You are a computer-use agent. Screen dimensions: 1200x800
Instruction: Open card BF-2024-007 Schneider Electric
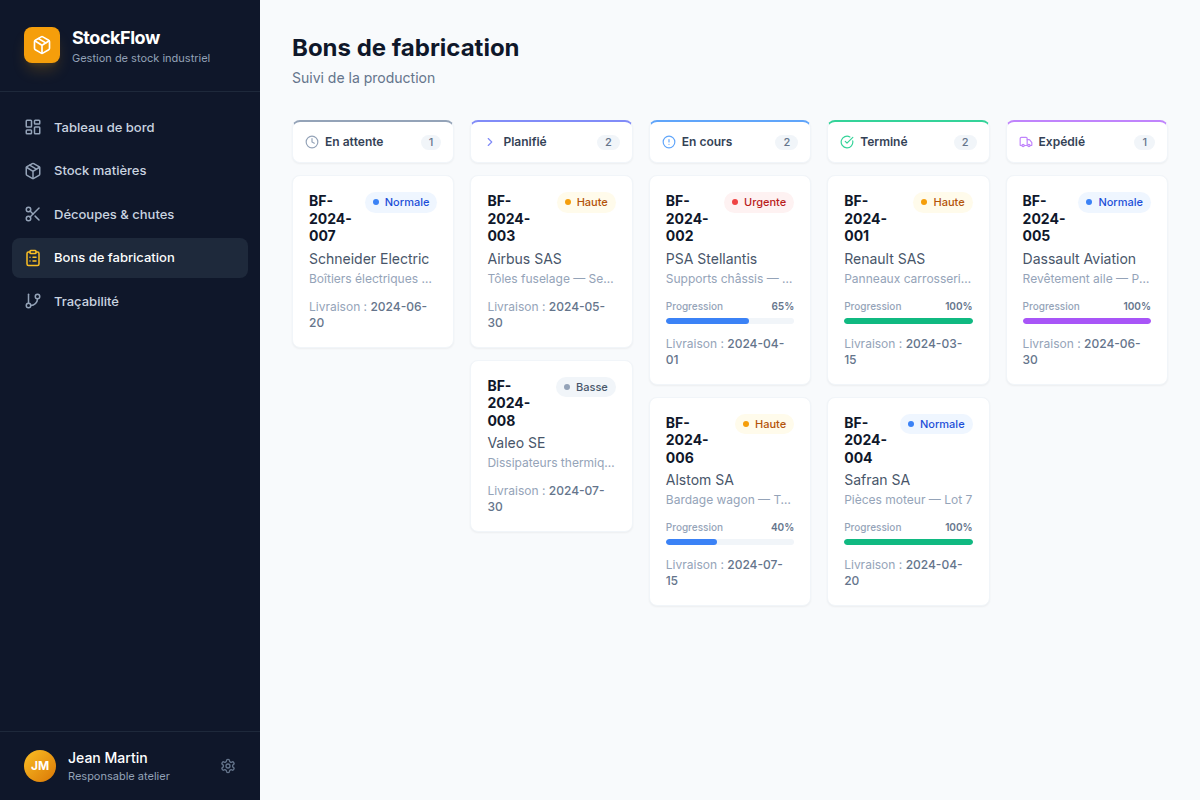click(x=373, y=262)
